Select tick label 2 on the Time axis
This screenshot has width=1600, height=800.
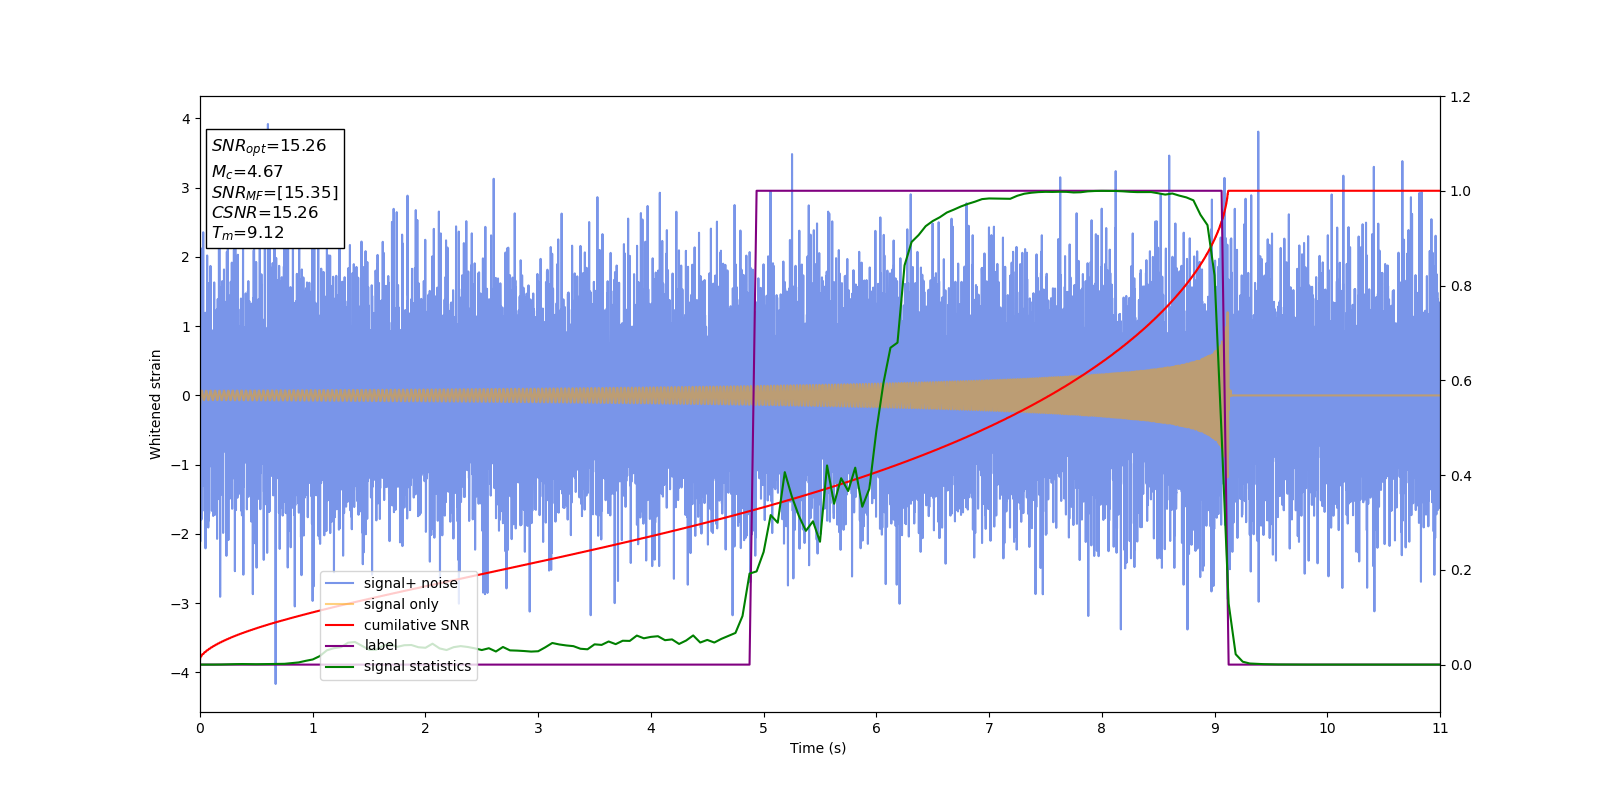pos(425,728)
